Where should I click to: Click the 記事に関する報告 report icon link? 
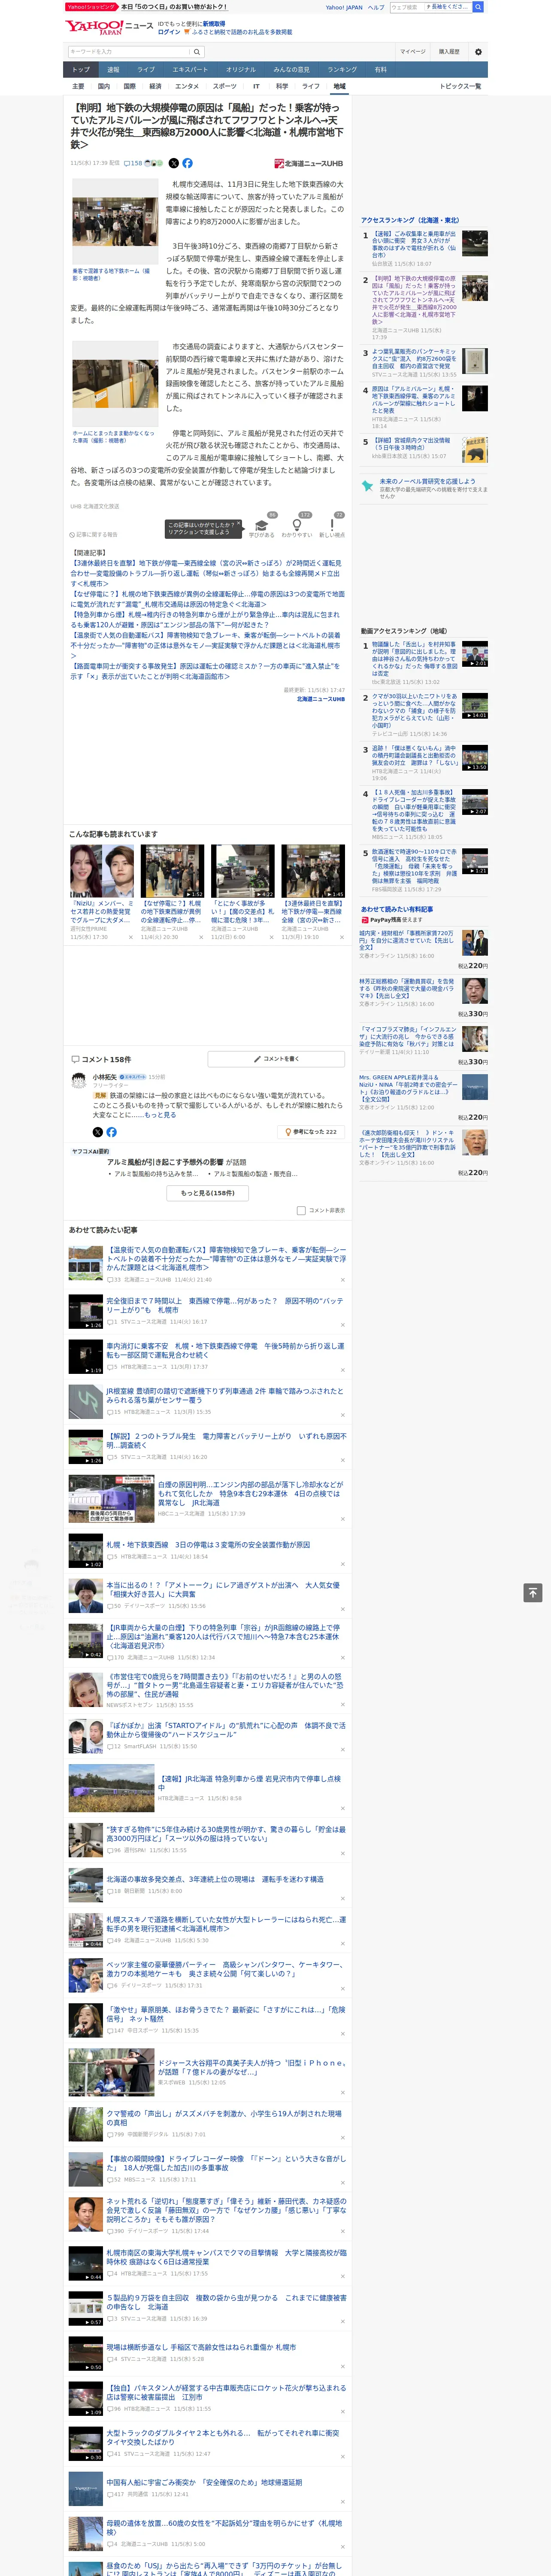(94, 535)
